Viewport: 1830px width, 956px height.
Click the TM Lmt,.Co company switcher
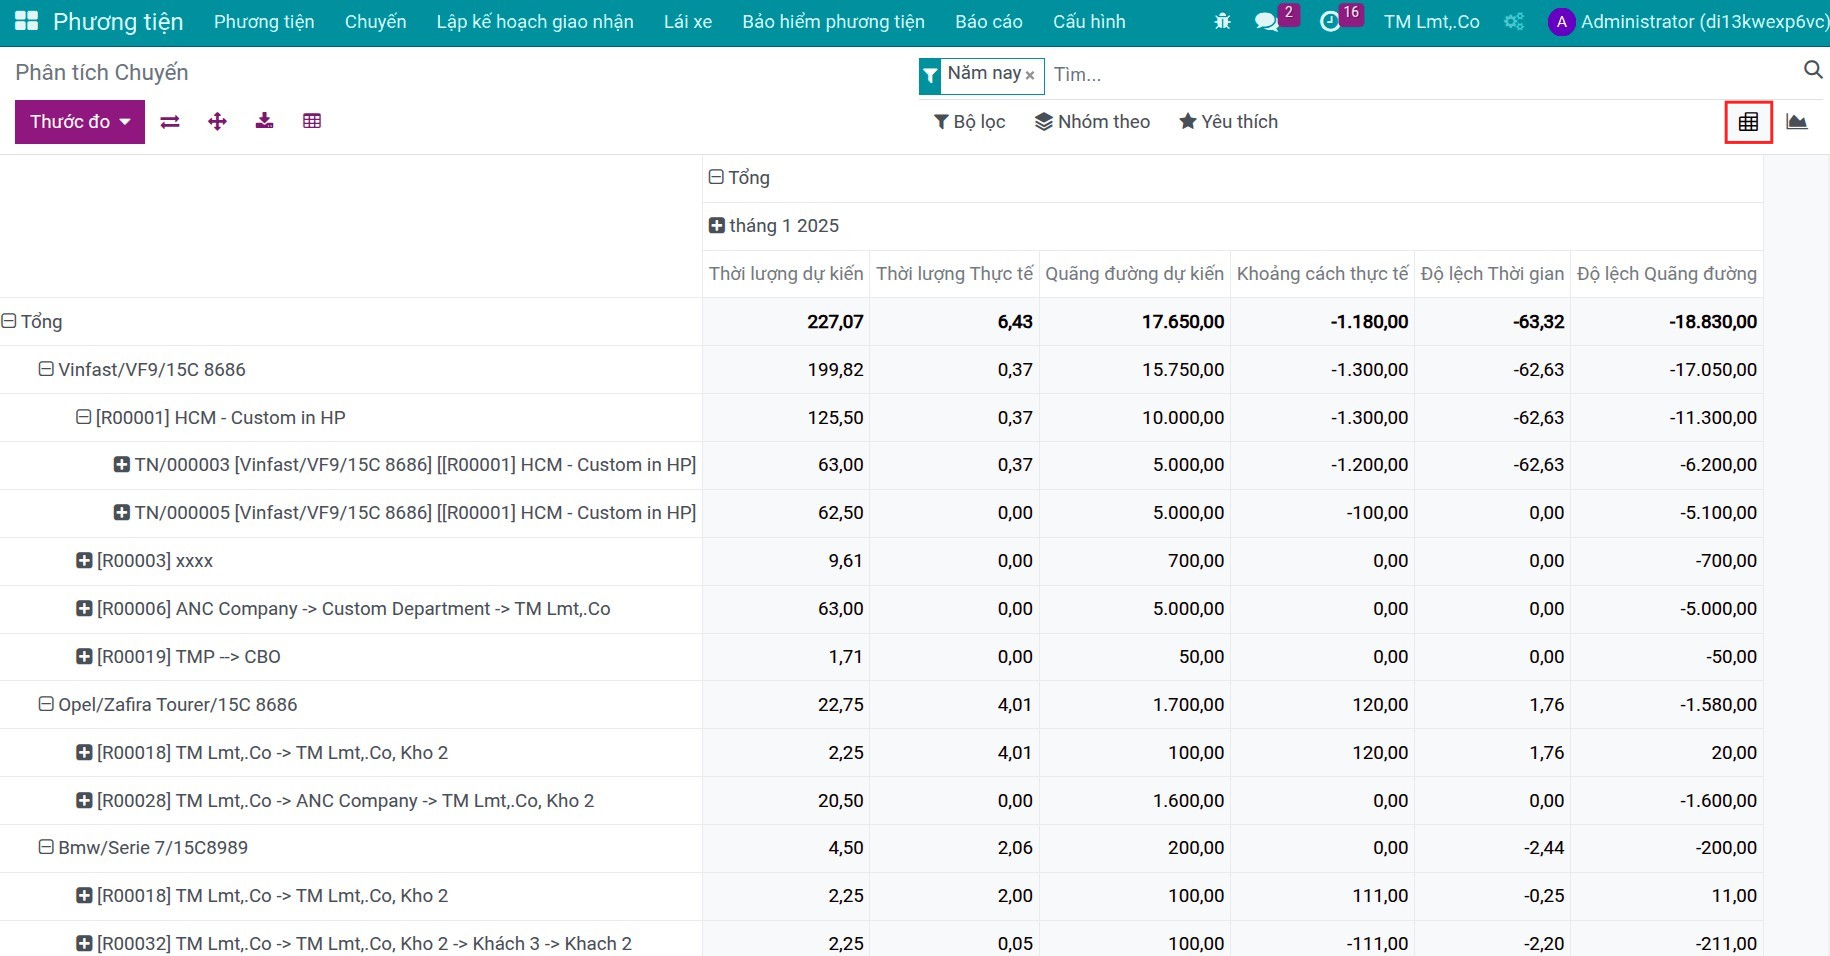1432,21
